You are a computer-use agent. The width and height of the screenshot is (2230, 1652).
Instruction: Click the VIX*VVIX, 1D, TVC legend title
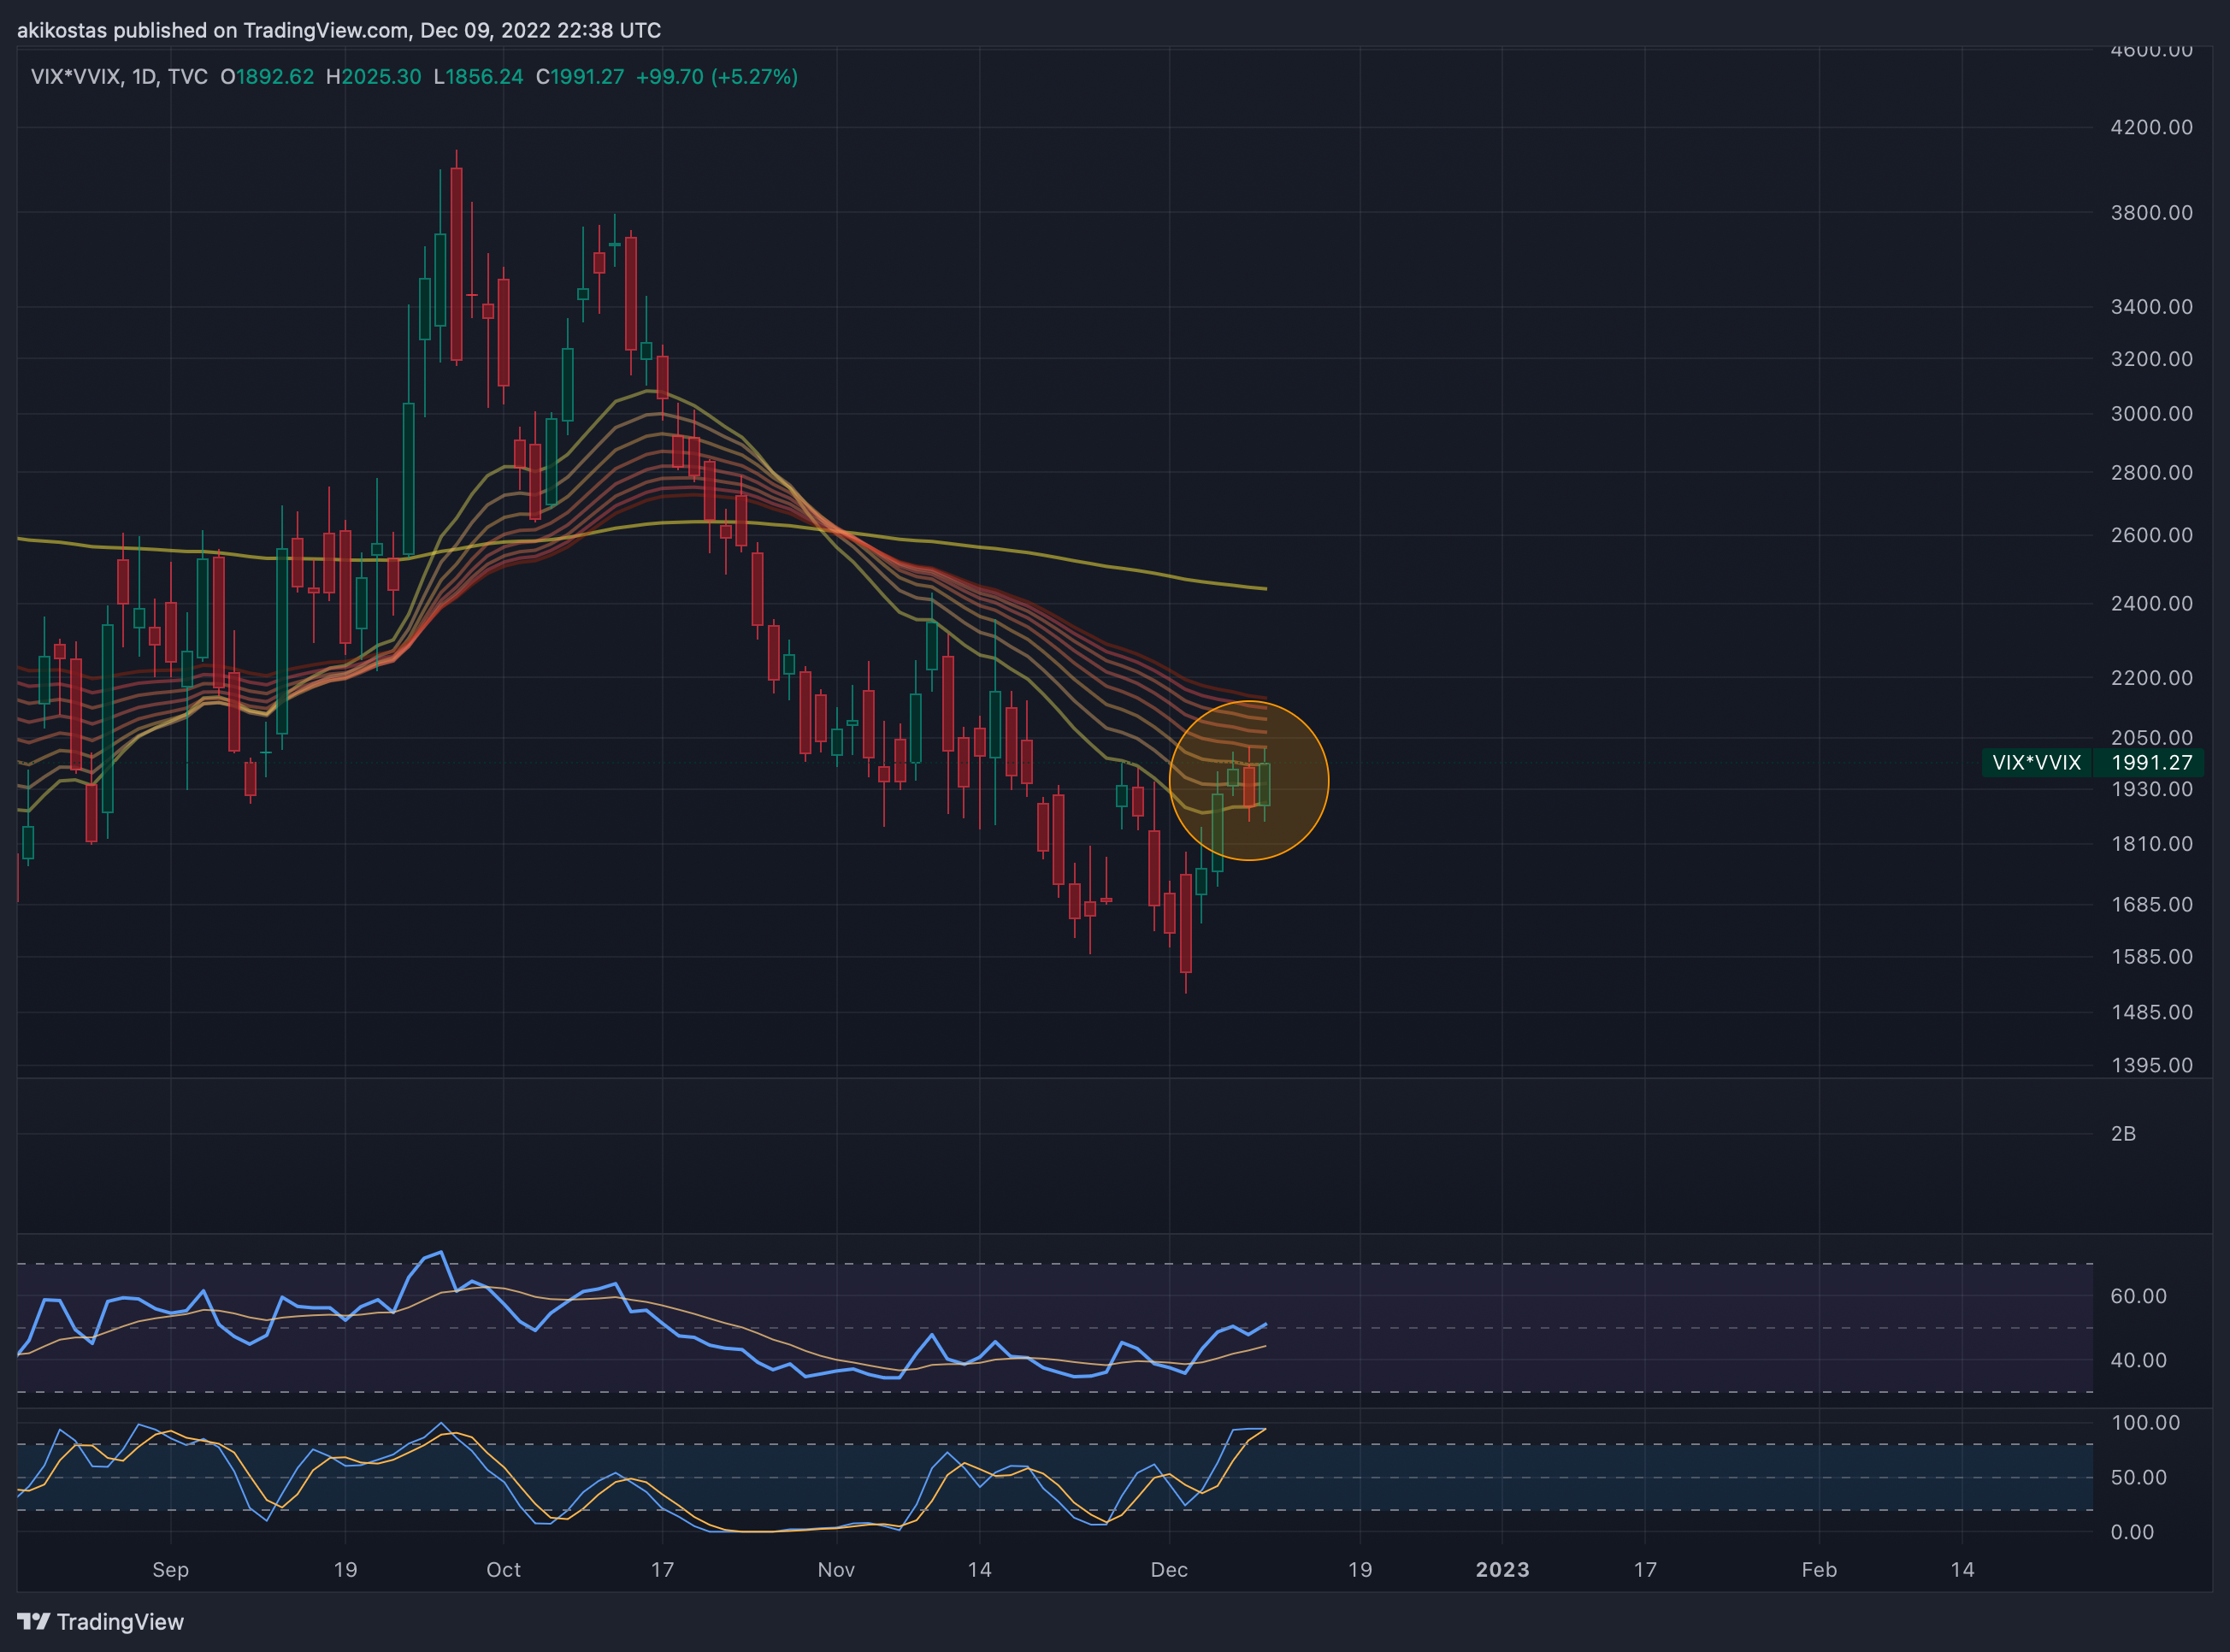point(119,77)
